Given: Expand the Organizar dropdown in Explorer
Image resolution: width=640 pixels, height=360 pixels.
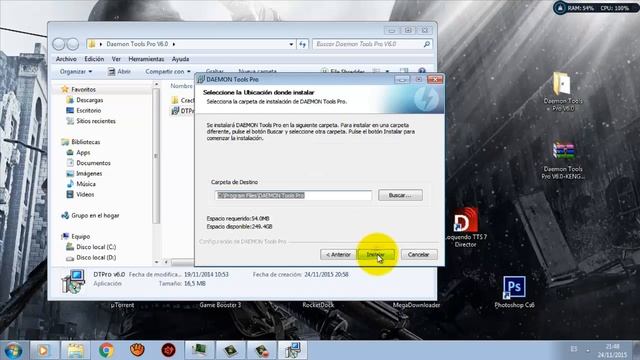Looking at the screenshot, I should tap(76, 71).
